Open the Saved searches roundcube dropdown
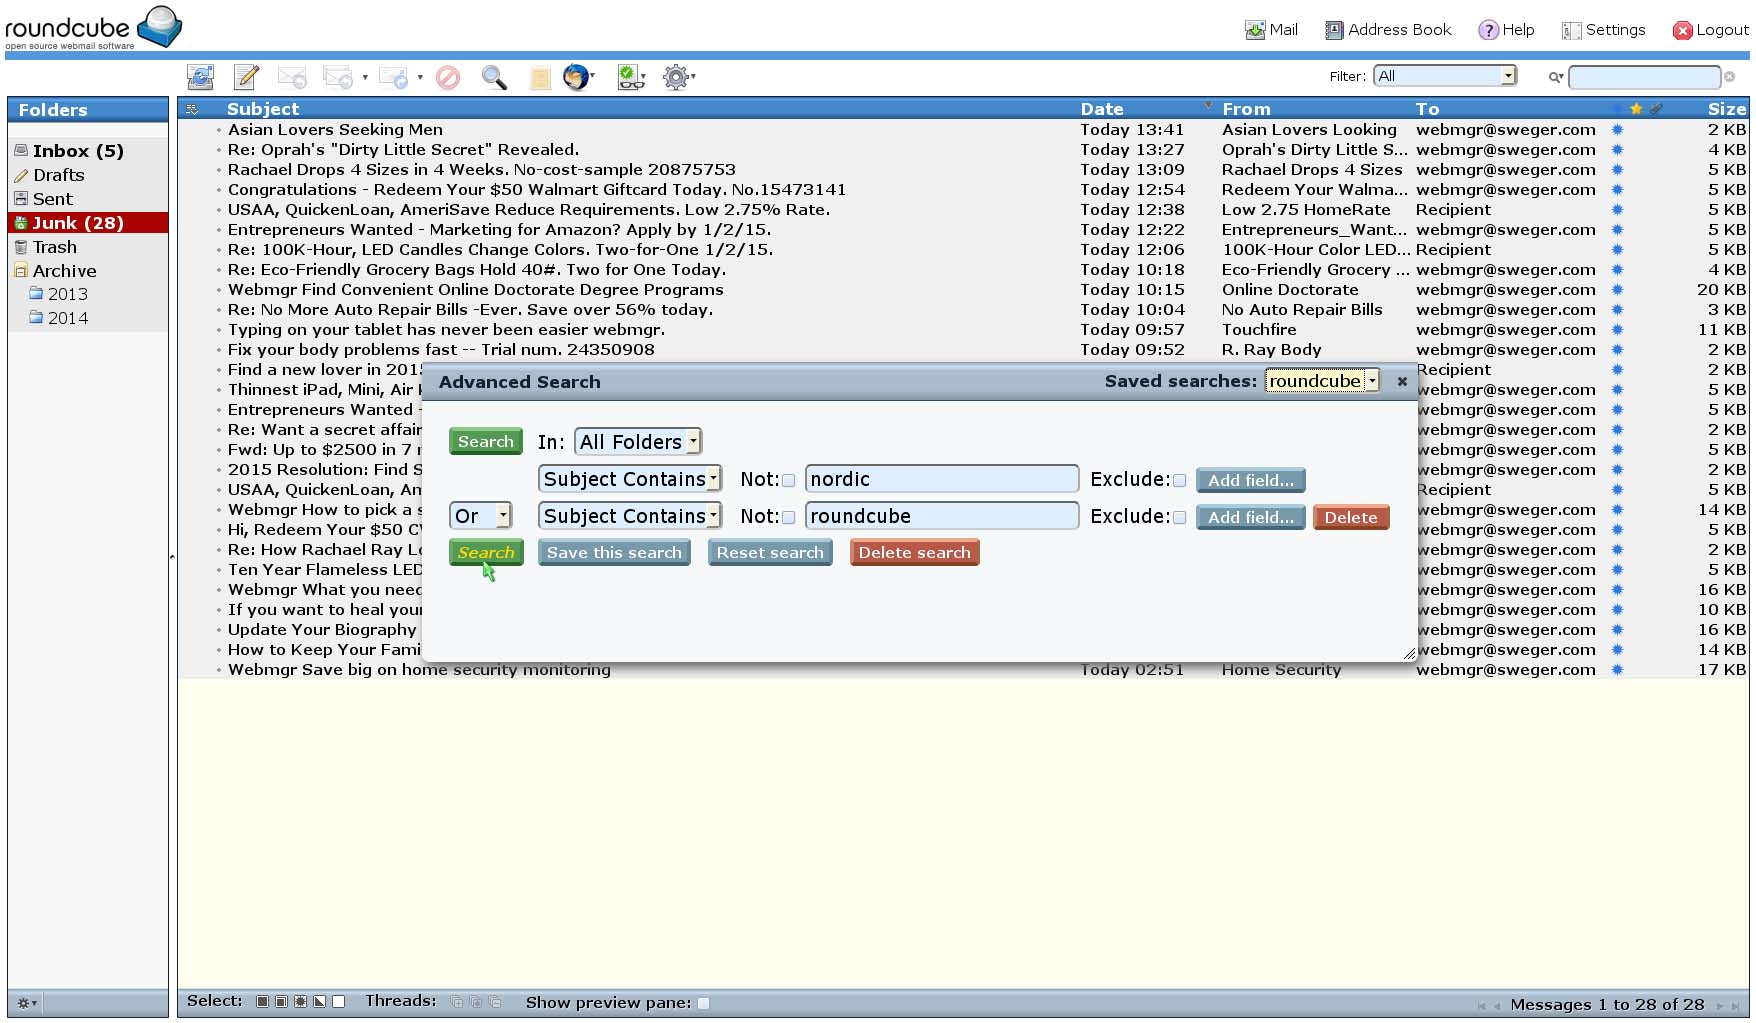The width and height of the screenshot is (1756, 1023). point(1322,381)
